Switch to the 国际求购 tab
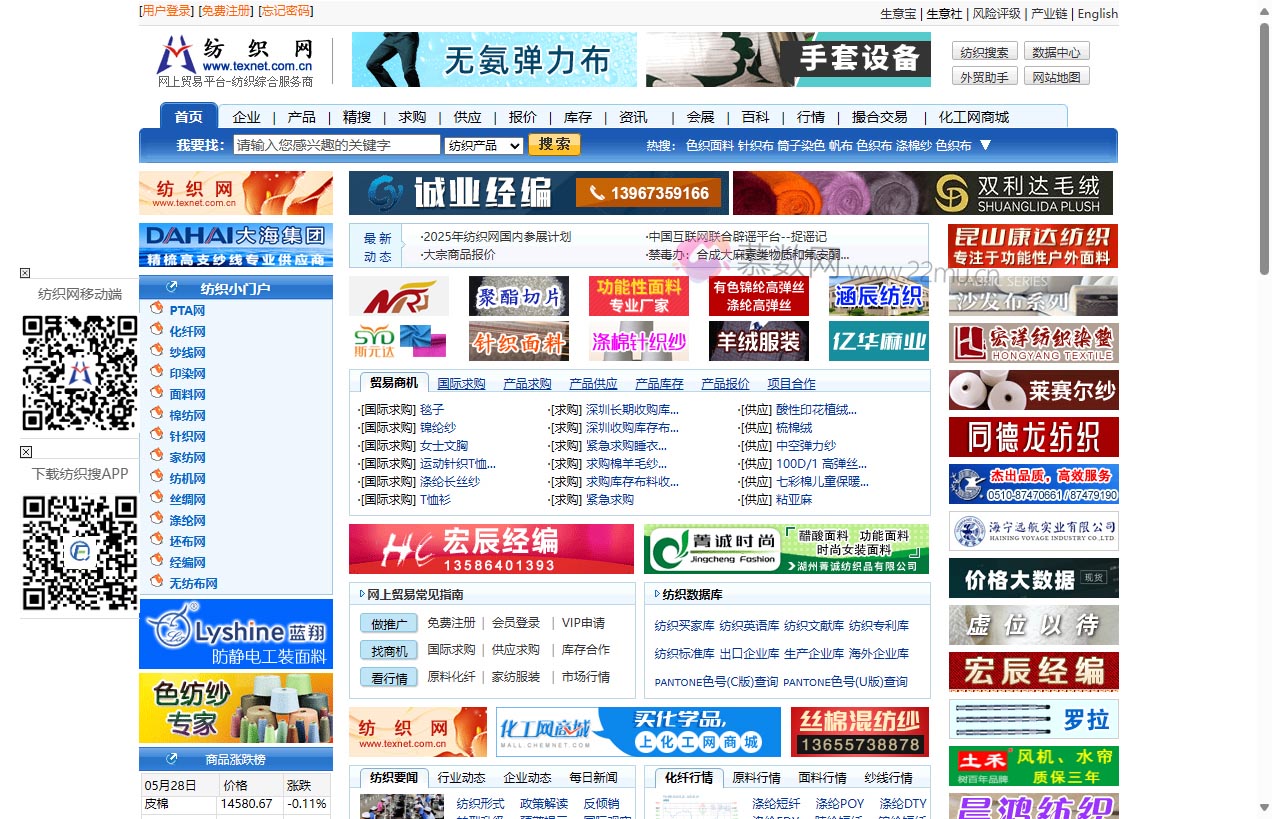The width and height of the screenshot is (1272, 819). tap(461, 383)
